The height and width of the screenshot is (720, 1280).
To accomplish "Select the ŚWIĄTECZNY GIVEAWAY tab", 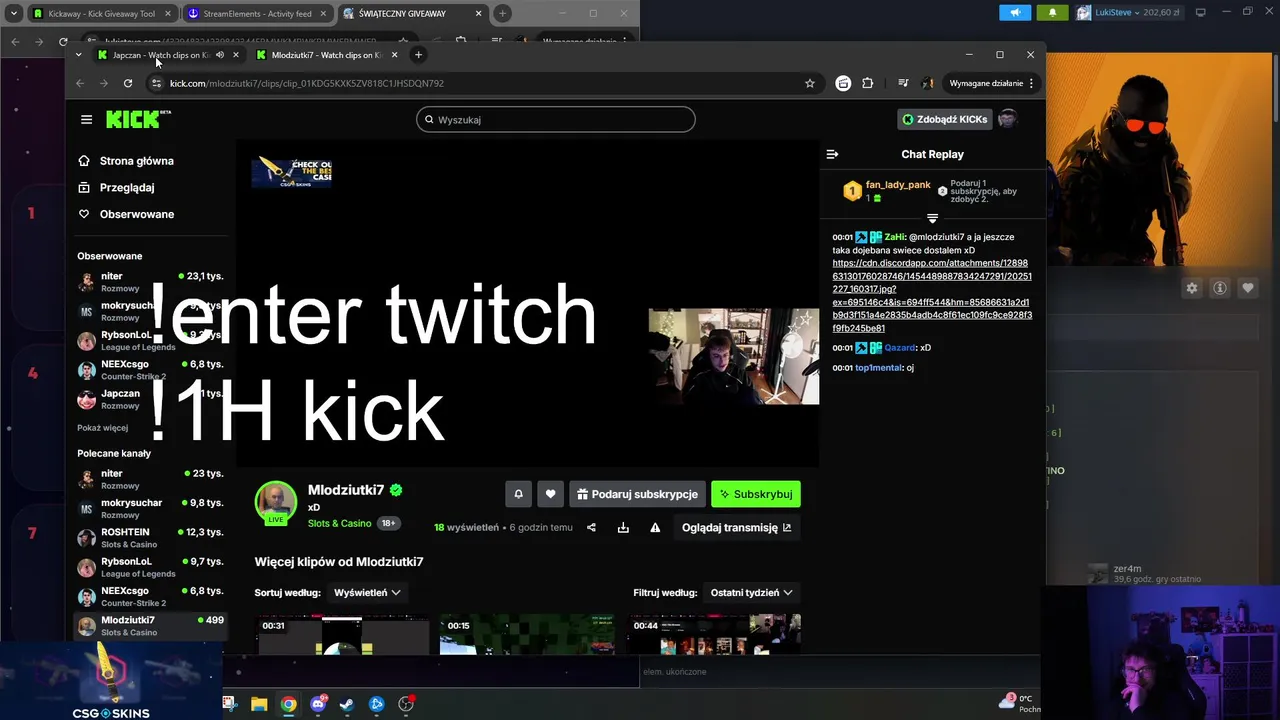I will tap(412, 14).
